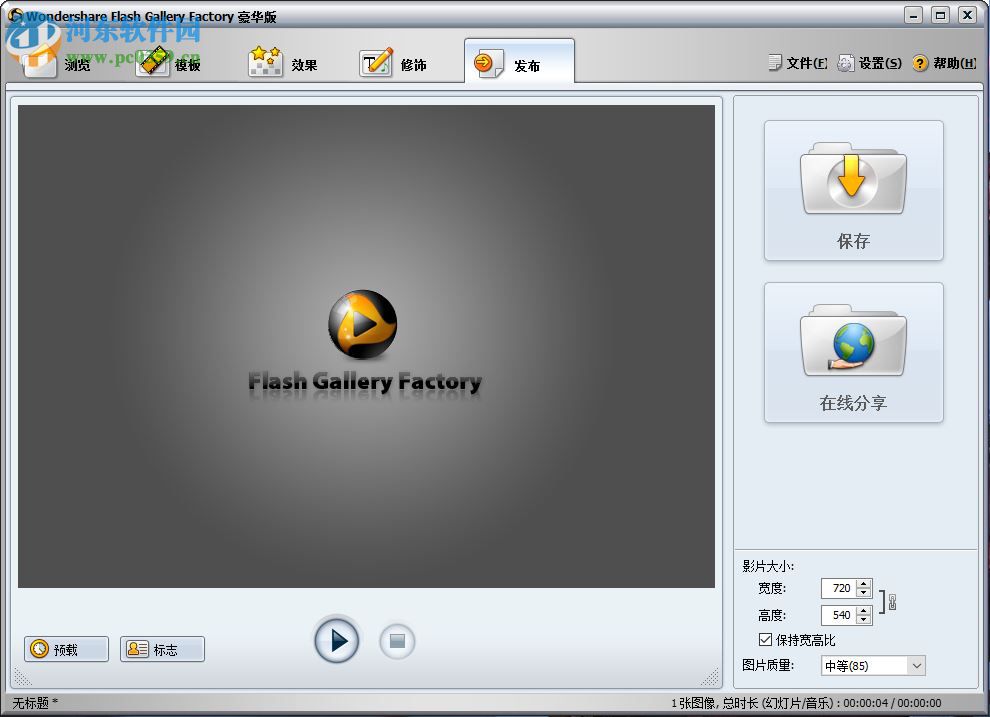990x717 pixels.
Task: Open the 设置 settings menu
Action: [876, 62]
